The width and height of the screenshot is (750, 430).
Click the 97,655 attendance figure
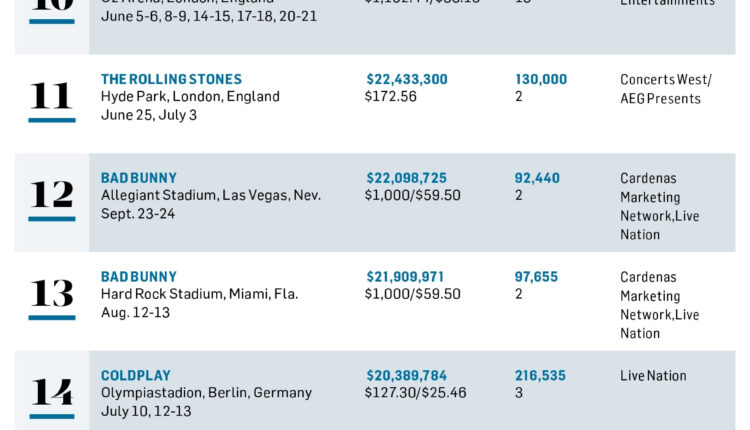point(537,277)
